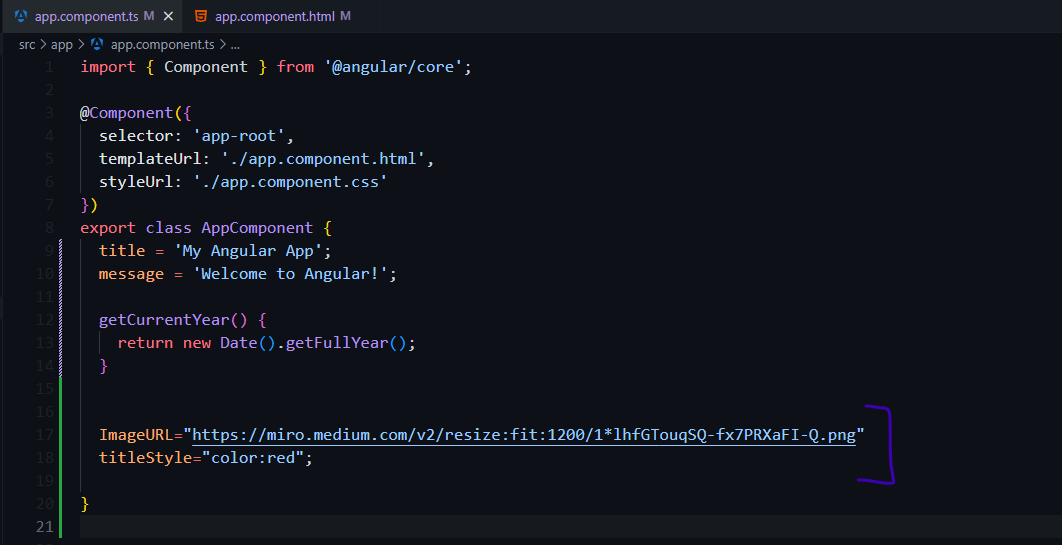Click the AppComponent class name
Viewport: 1062px width, 545px height.
[x=257, y=227]
